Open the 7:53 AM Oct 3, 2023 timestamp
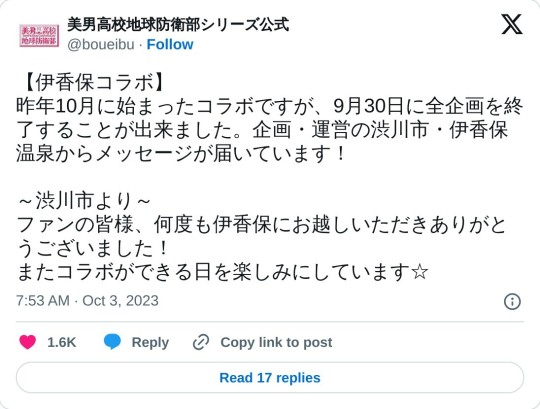 87,301
